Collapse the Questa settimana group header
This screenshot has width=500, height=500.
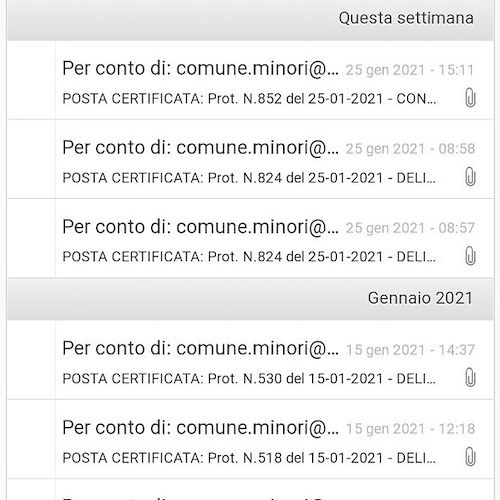point(250,20)
